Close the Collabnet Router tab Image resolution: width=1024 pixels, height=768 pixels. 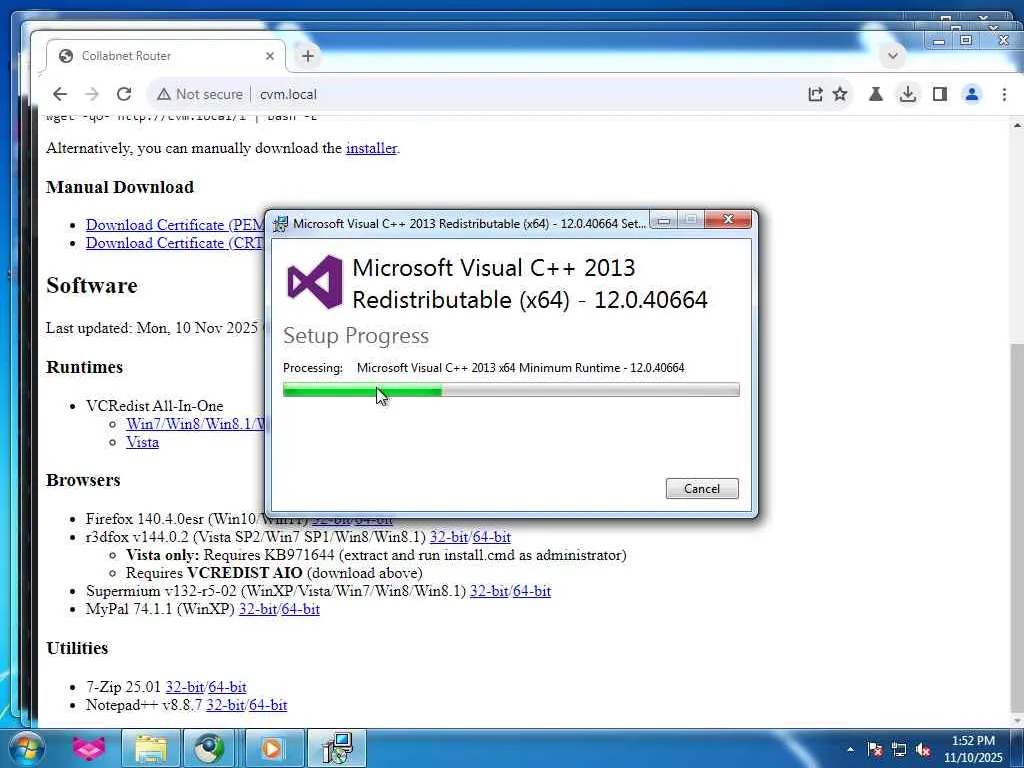pyautogui.click(x=270, y=56)
